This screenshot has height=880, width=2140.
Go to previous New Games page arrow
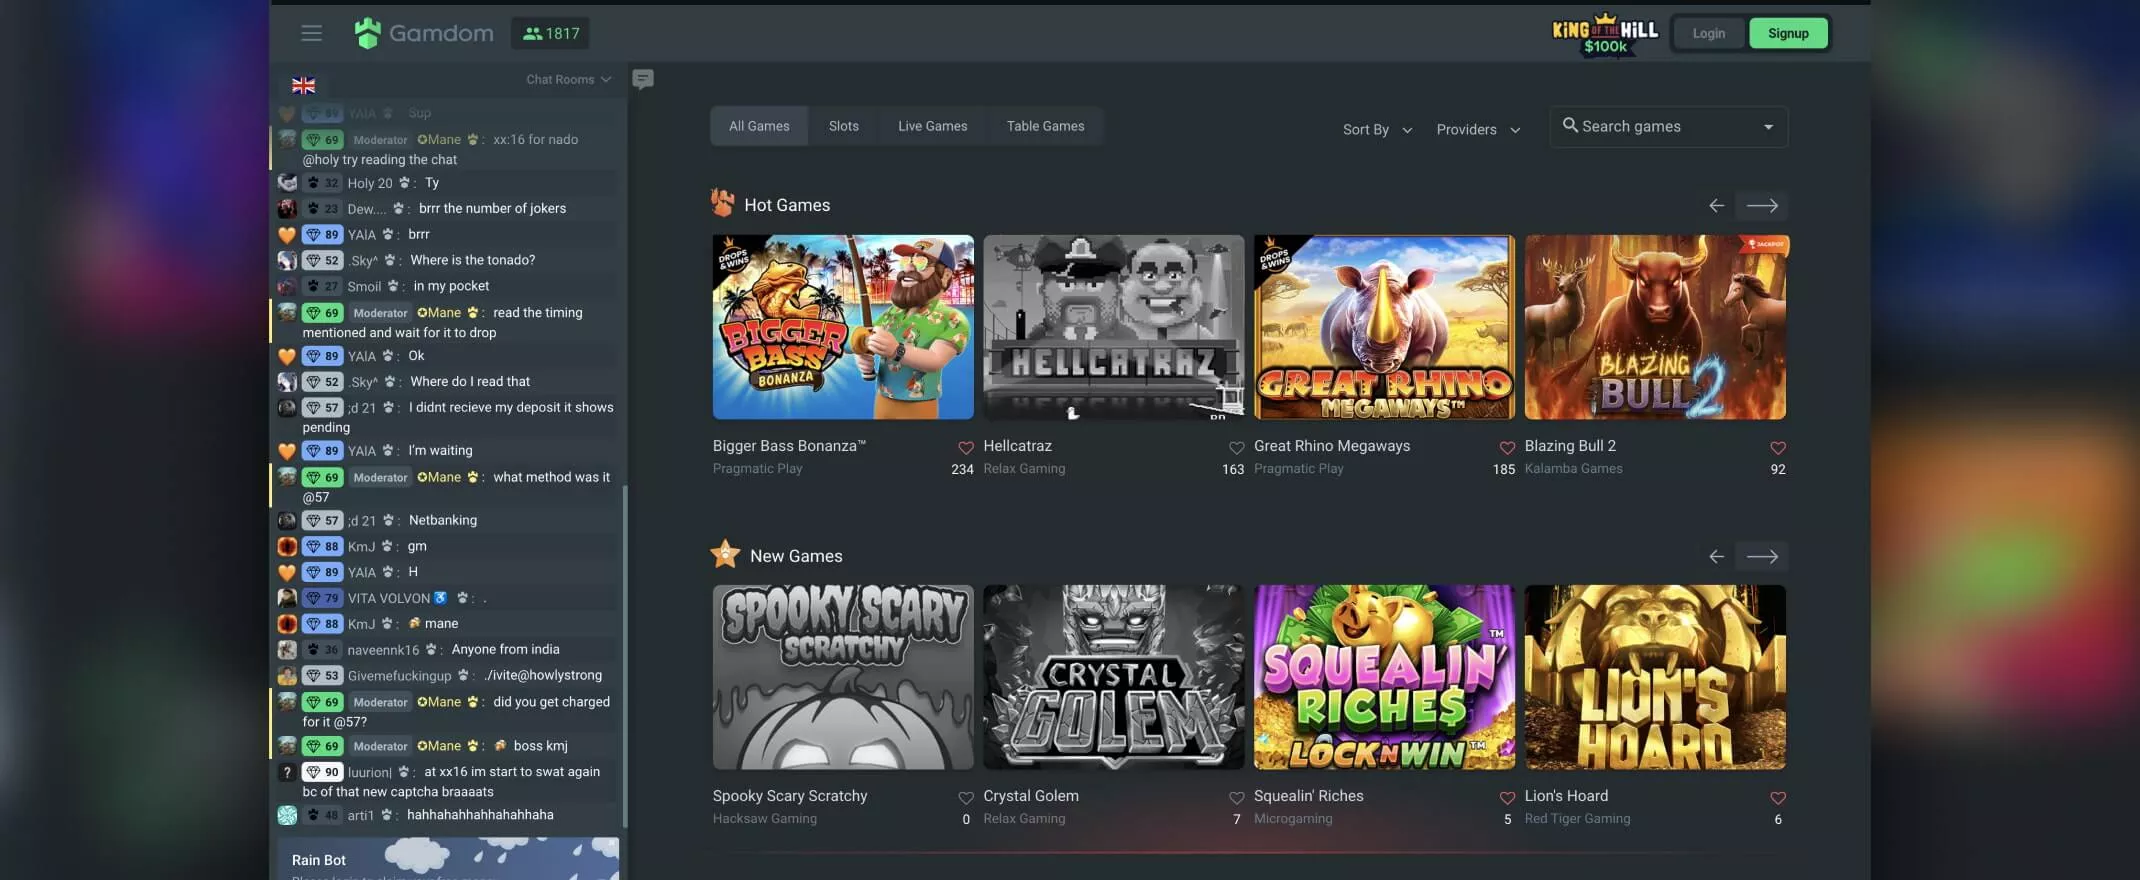(x=1716, y=556)
